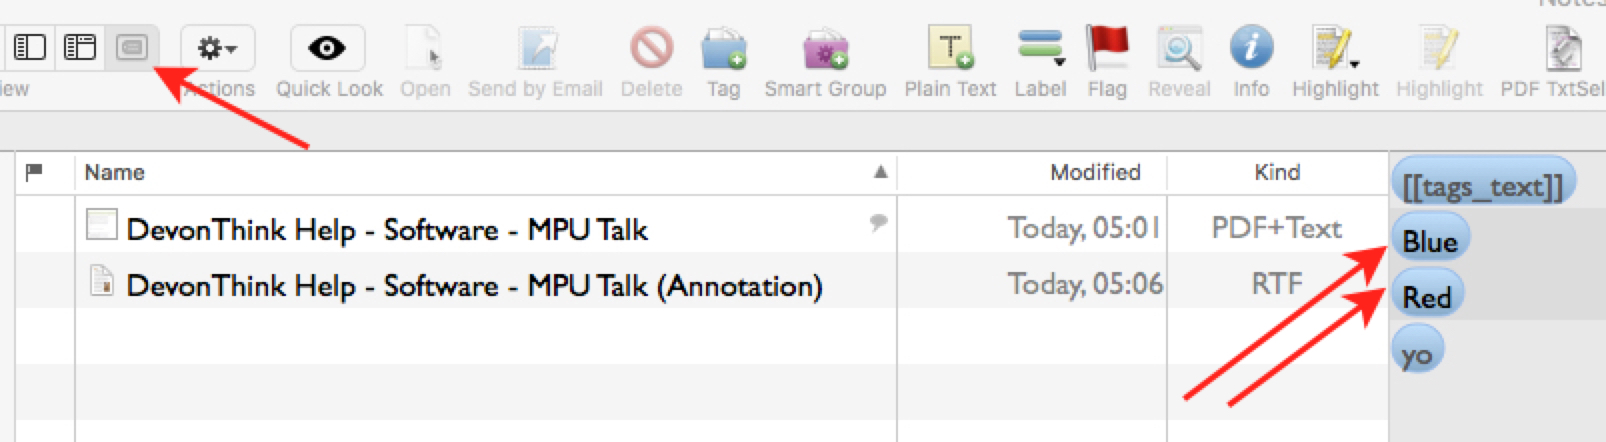Screen dimensions: 1606x442
Task: Select the MPU Talk (Annotation) RTF file
Action: point(474,286)
